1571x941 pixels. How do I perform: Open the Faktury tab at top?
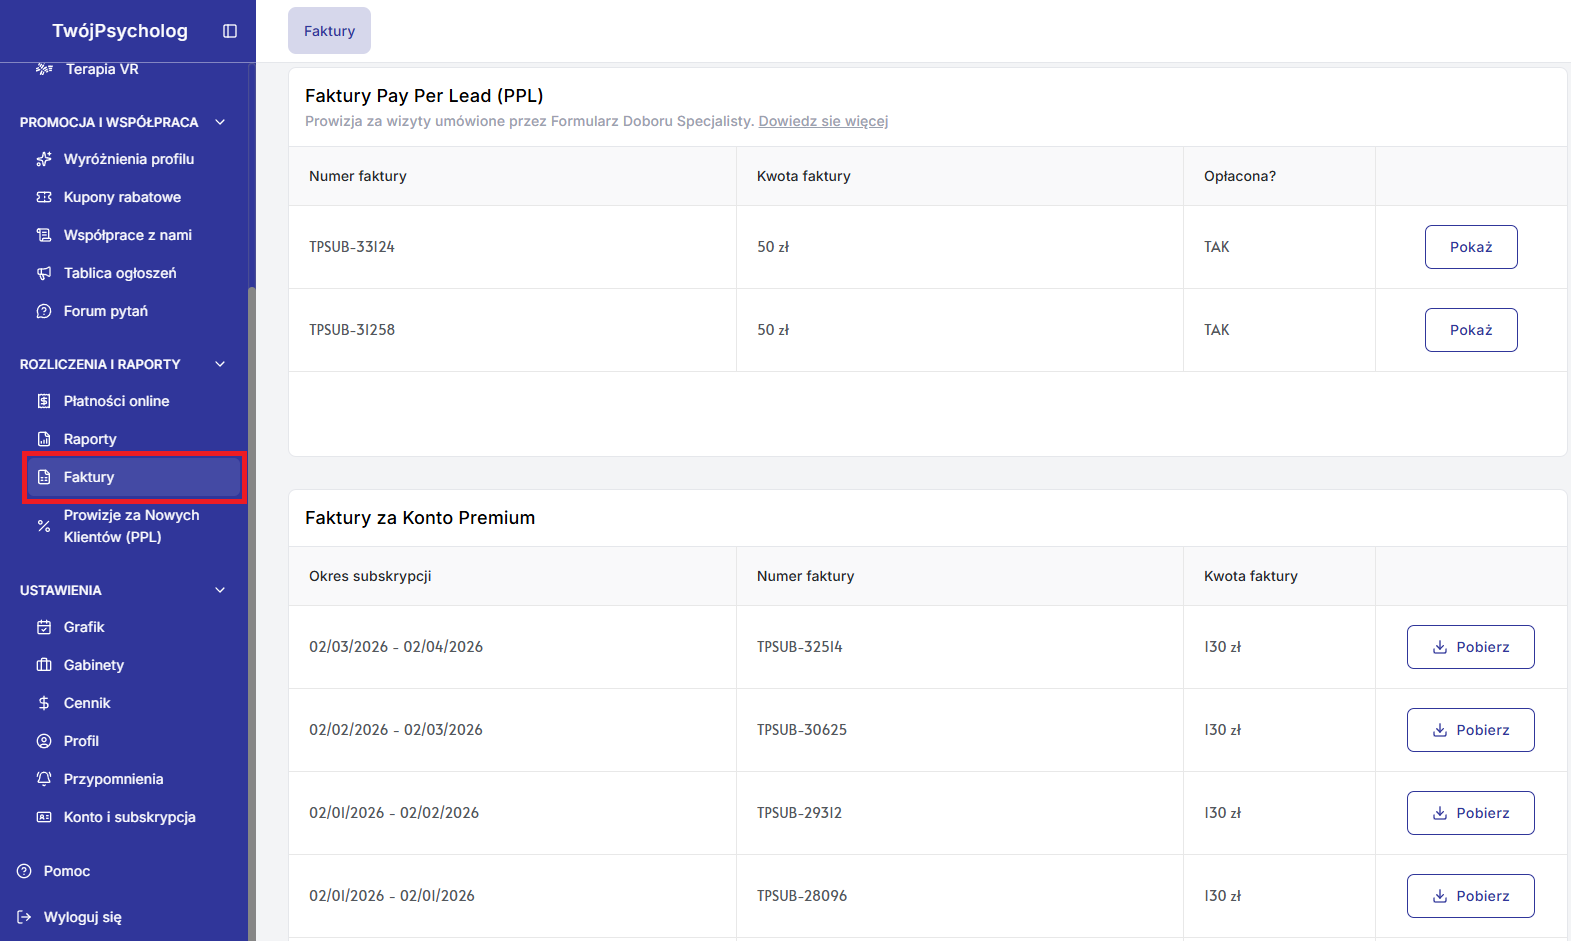(329, 31)
